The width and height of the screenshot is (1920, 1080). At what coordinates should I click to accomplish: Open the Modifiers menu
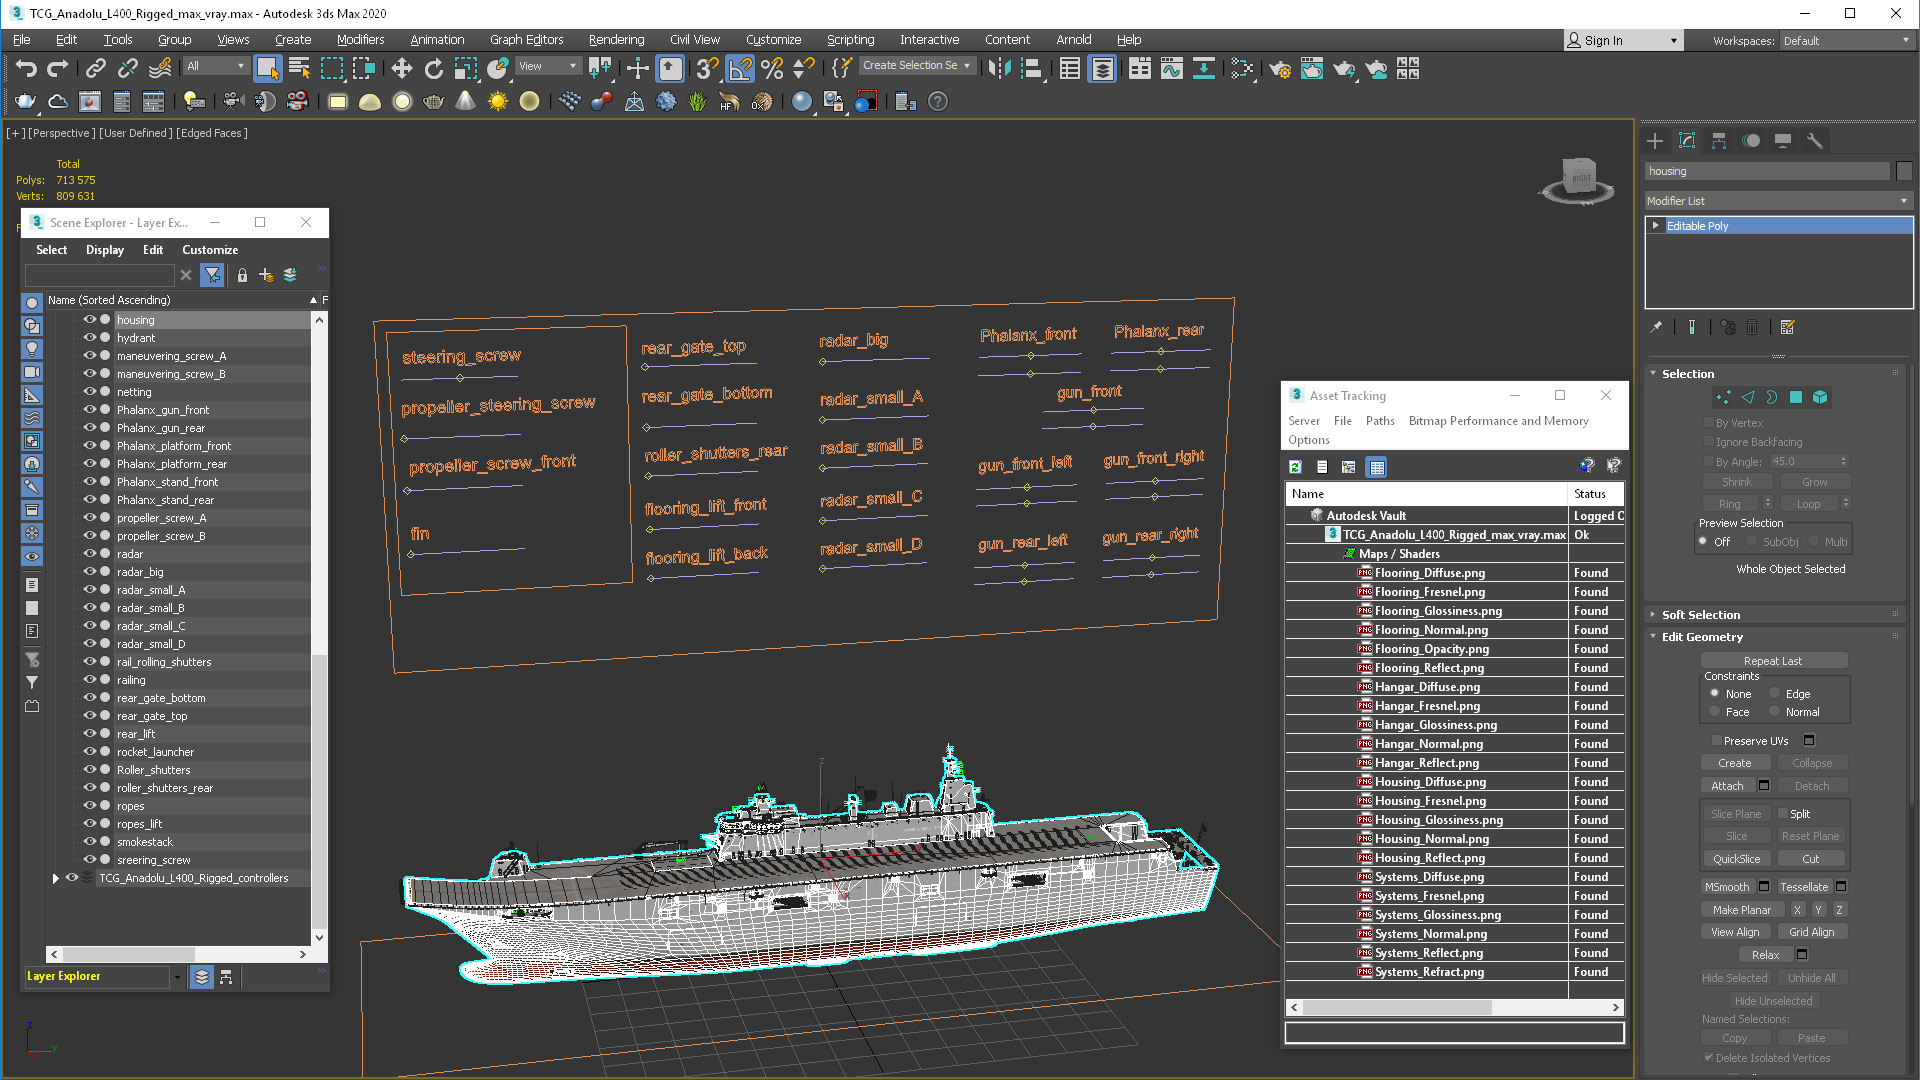[x=360, y=40]
